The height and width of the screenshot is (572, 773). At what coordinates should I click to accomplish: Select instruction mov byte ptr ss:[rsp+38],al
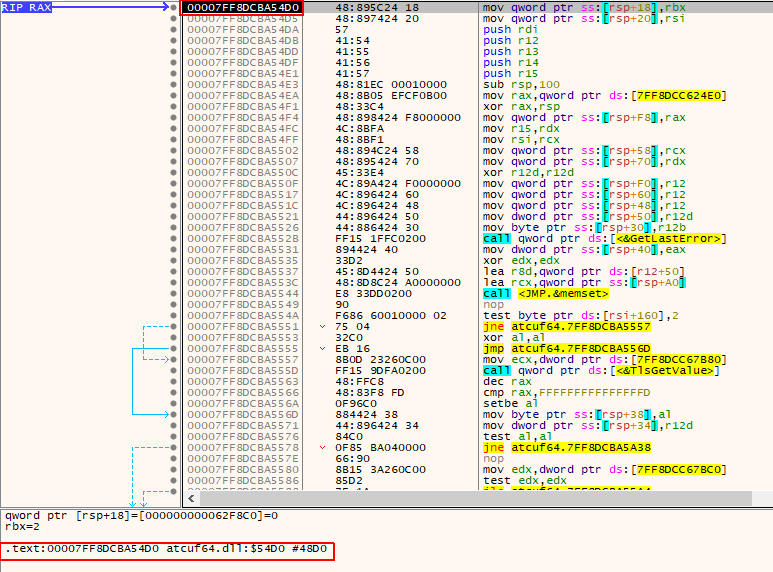[577, 414]
